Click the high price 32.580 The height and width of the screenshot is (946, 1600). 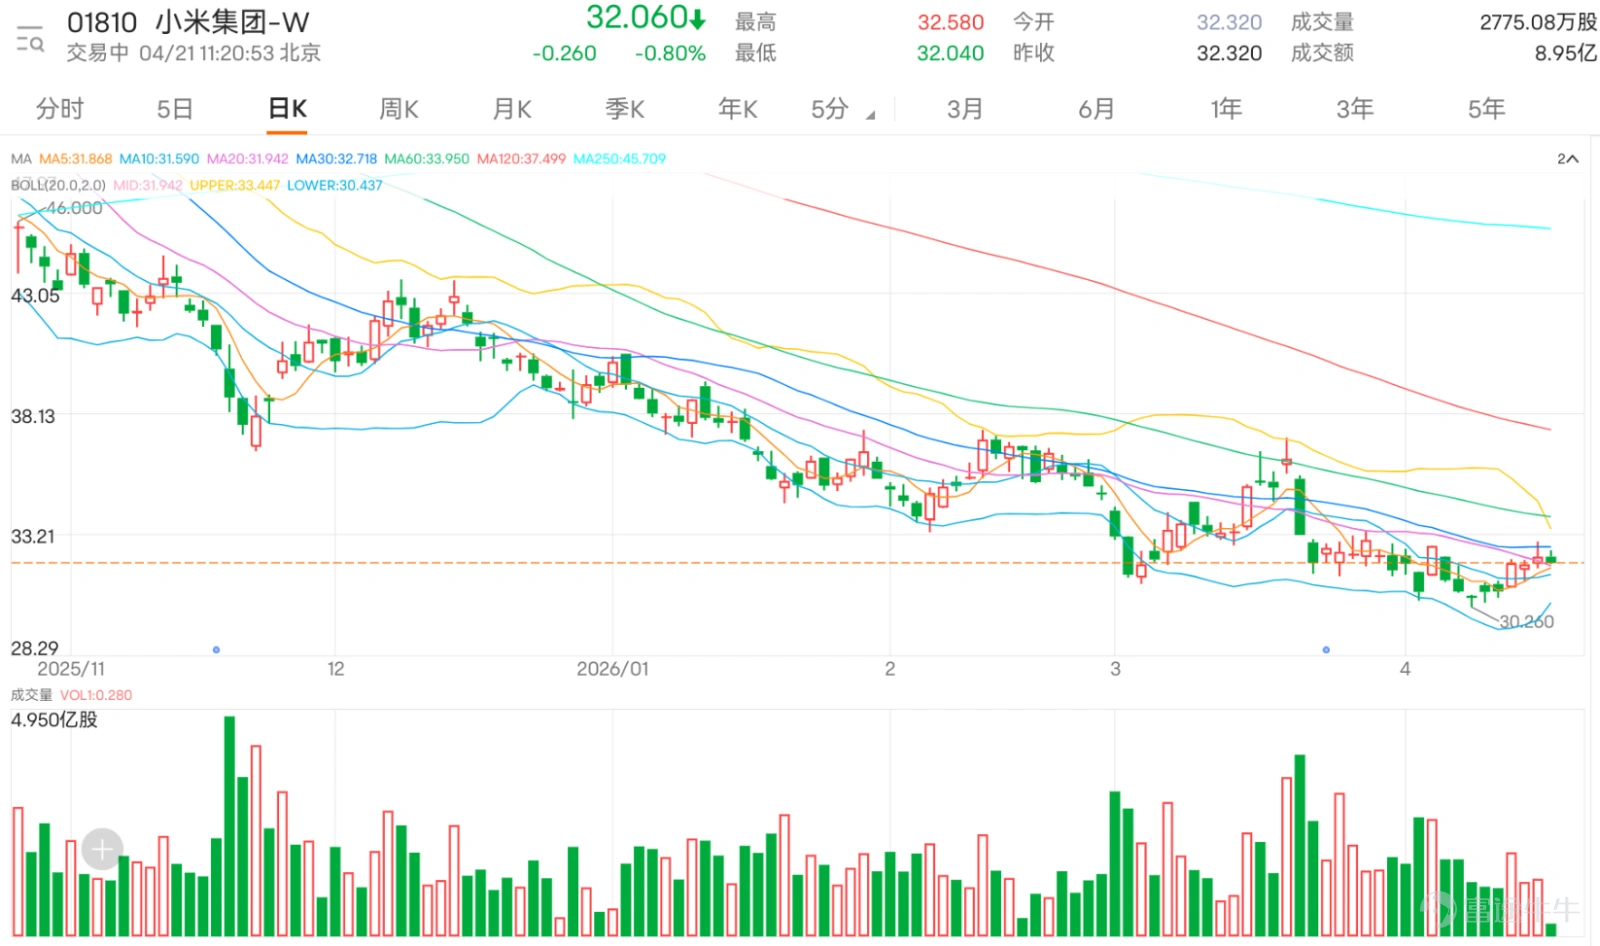951,22
